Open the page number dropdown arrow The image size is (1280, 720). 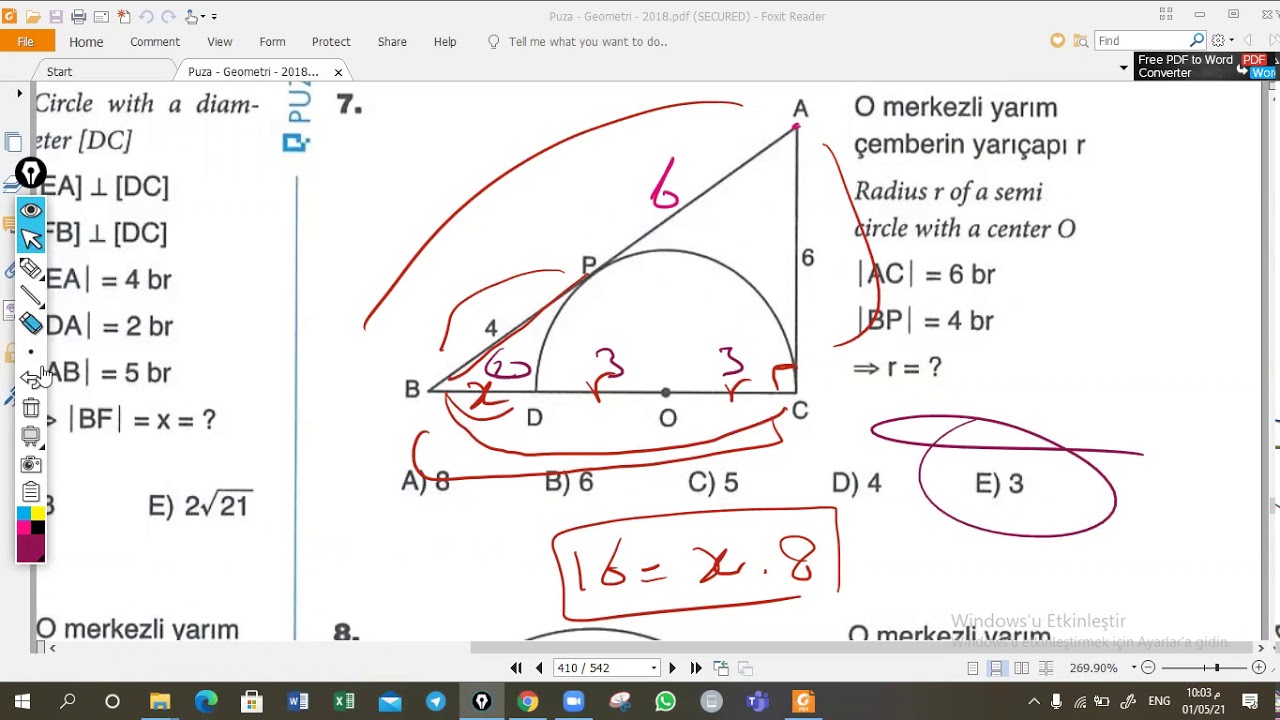click(x=654, y=668)
